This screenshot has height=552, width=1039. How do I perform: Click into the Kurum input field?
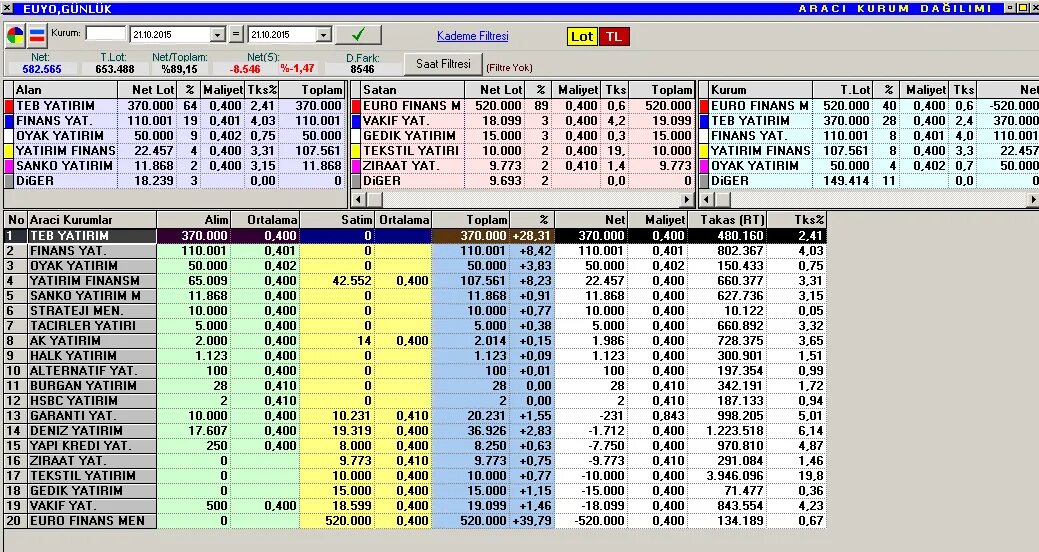coord(105,33)
